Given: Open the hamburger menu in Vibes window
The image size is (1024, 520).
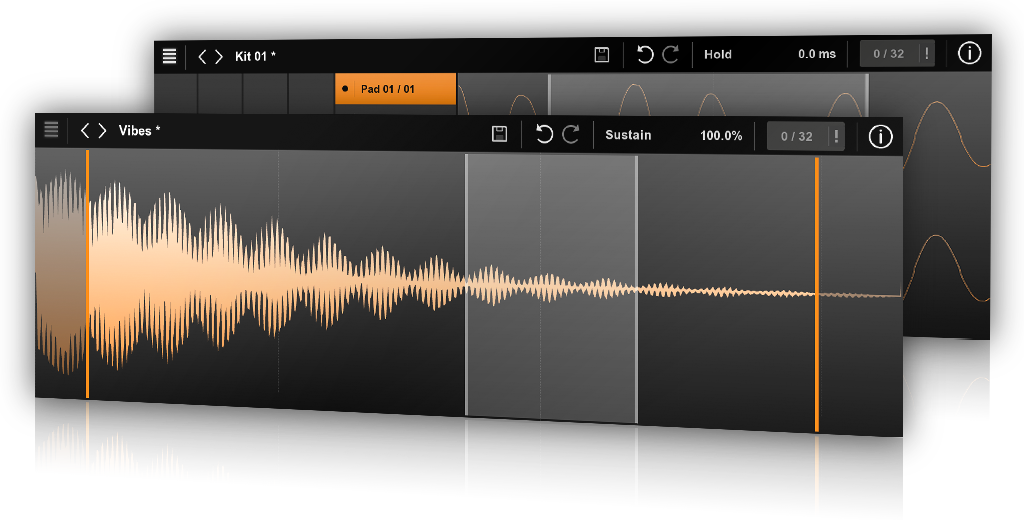Looking at the screenshot, I should tap(51, 129).
